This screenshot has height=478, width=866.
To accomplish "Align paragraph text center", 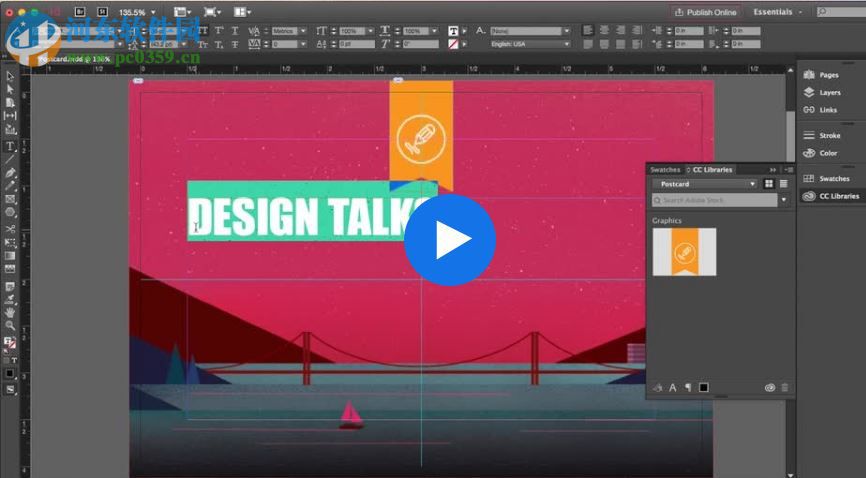I will tap(605, 31).
